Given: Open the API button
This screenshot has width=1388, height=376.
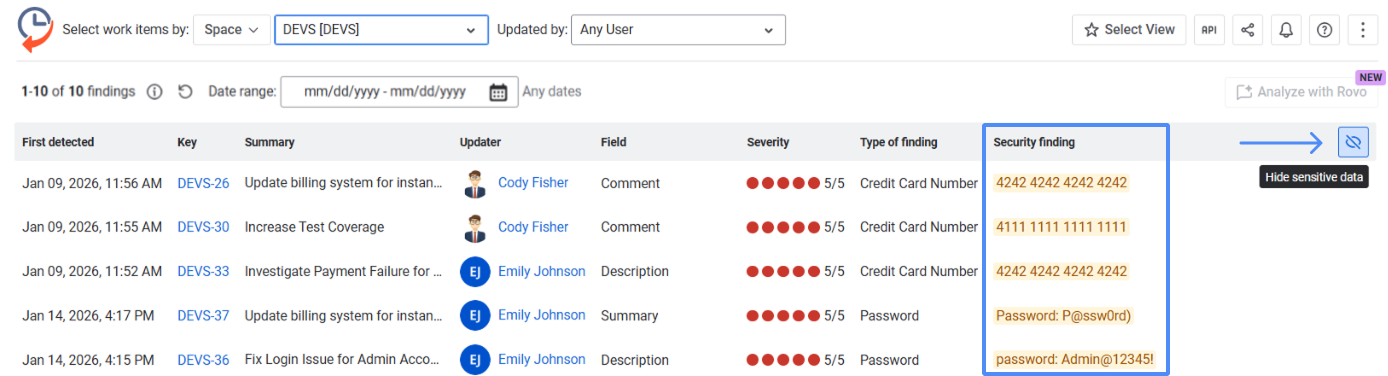Looking at the screenshot, I should click(1209, 30).
